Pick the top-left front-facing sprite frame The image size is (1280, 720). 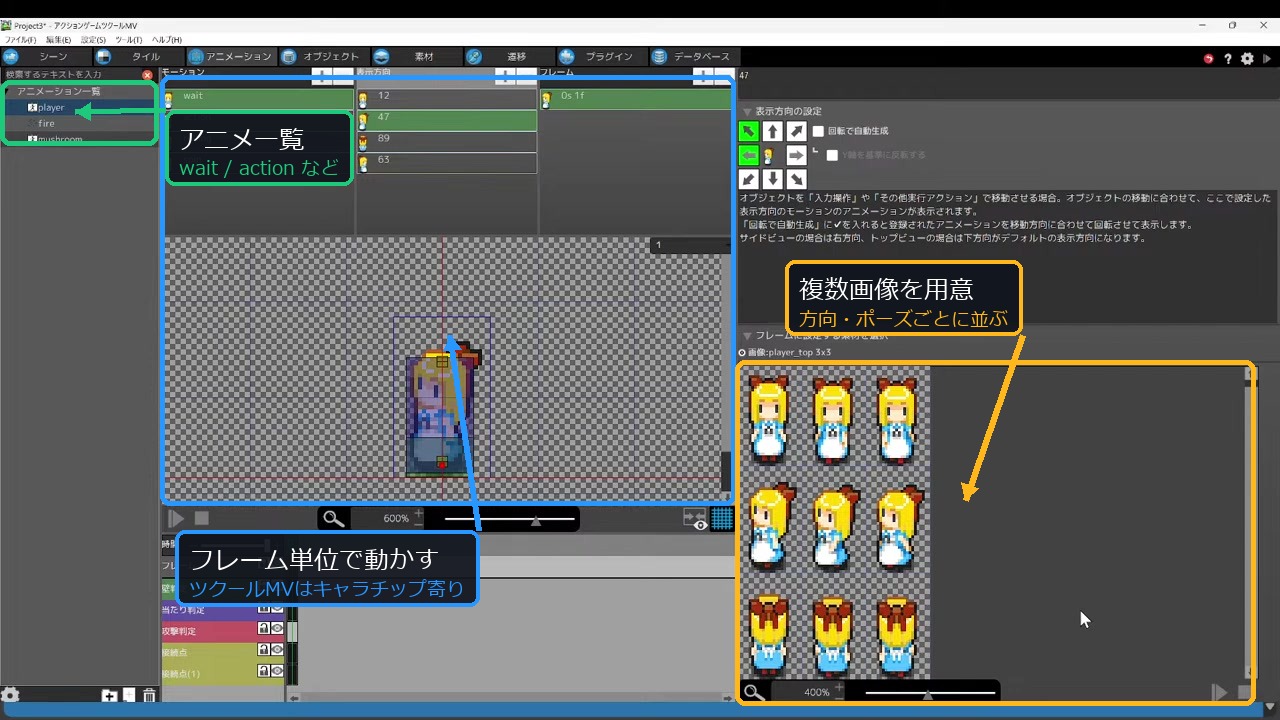[769, 420]
